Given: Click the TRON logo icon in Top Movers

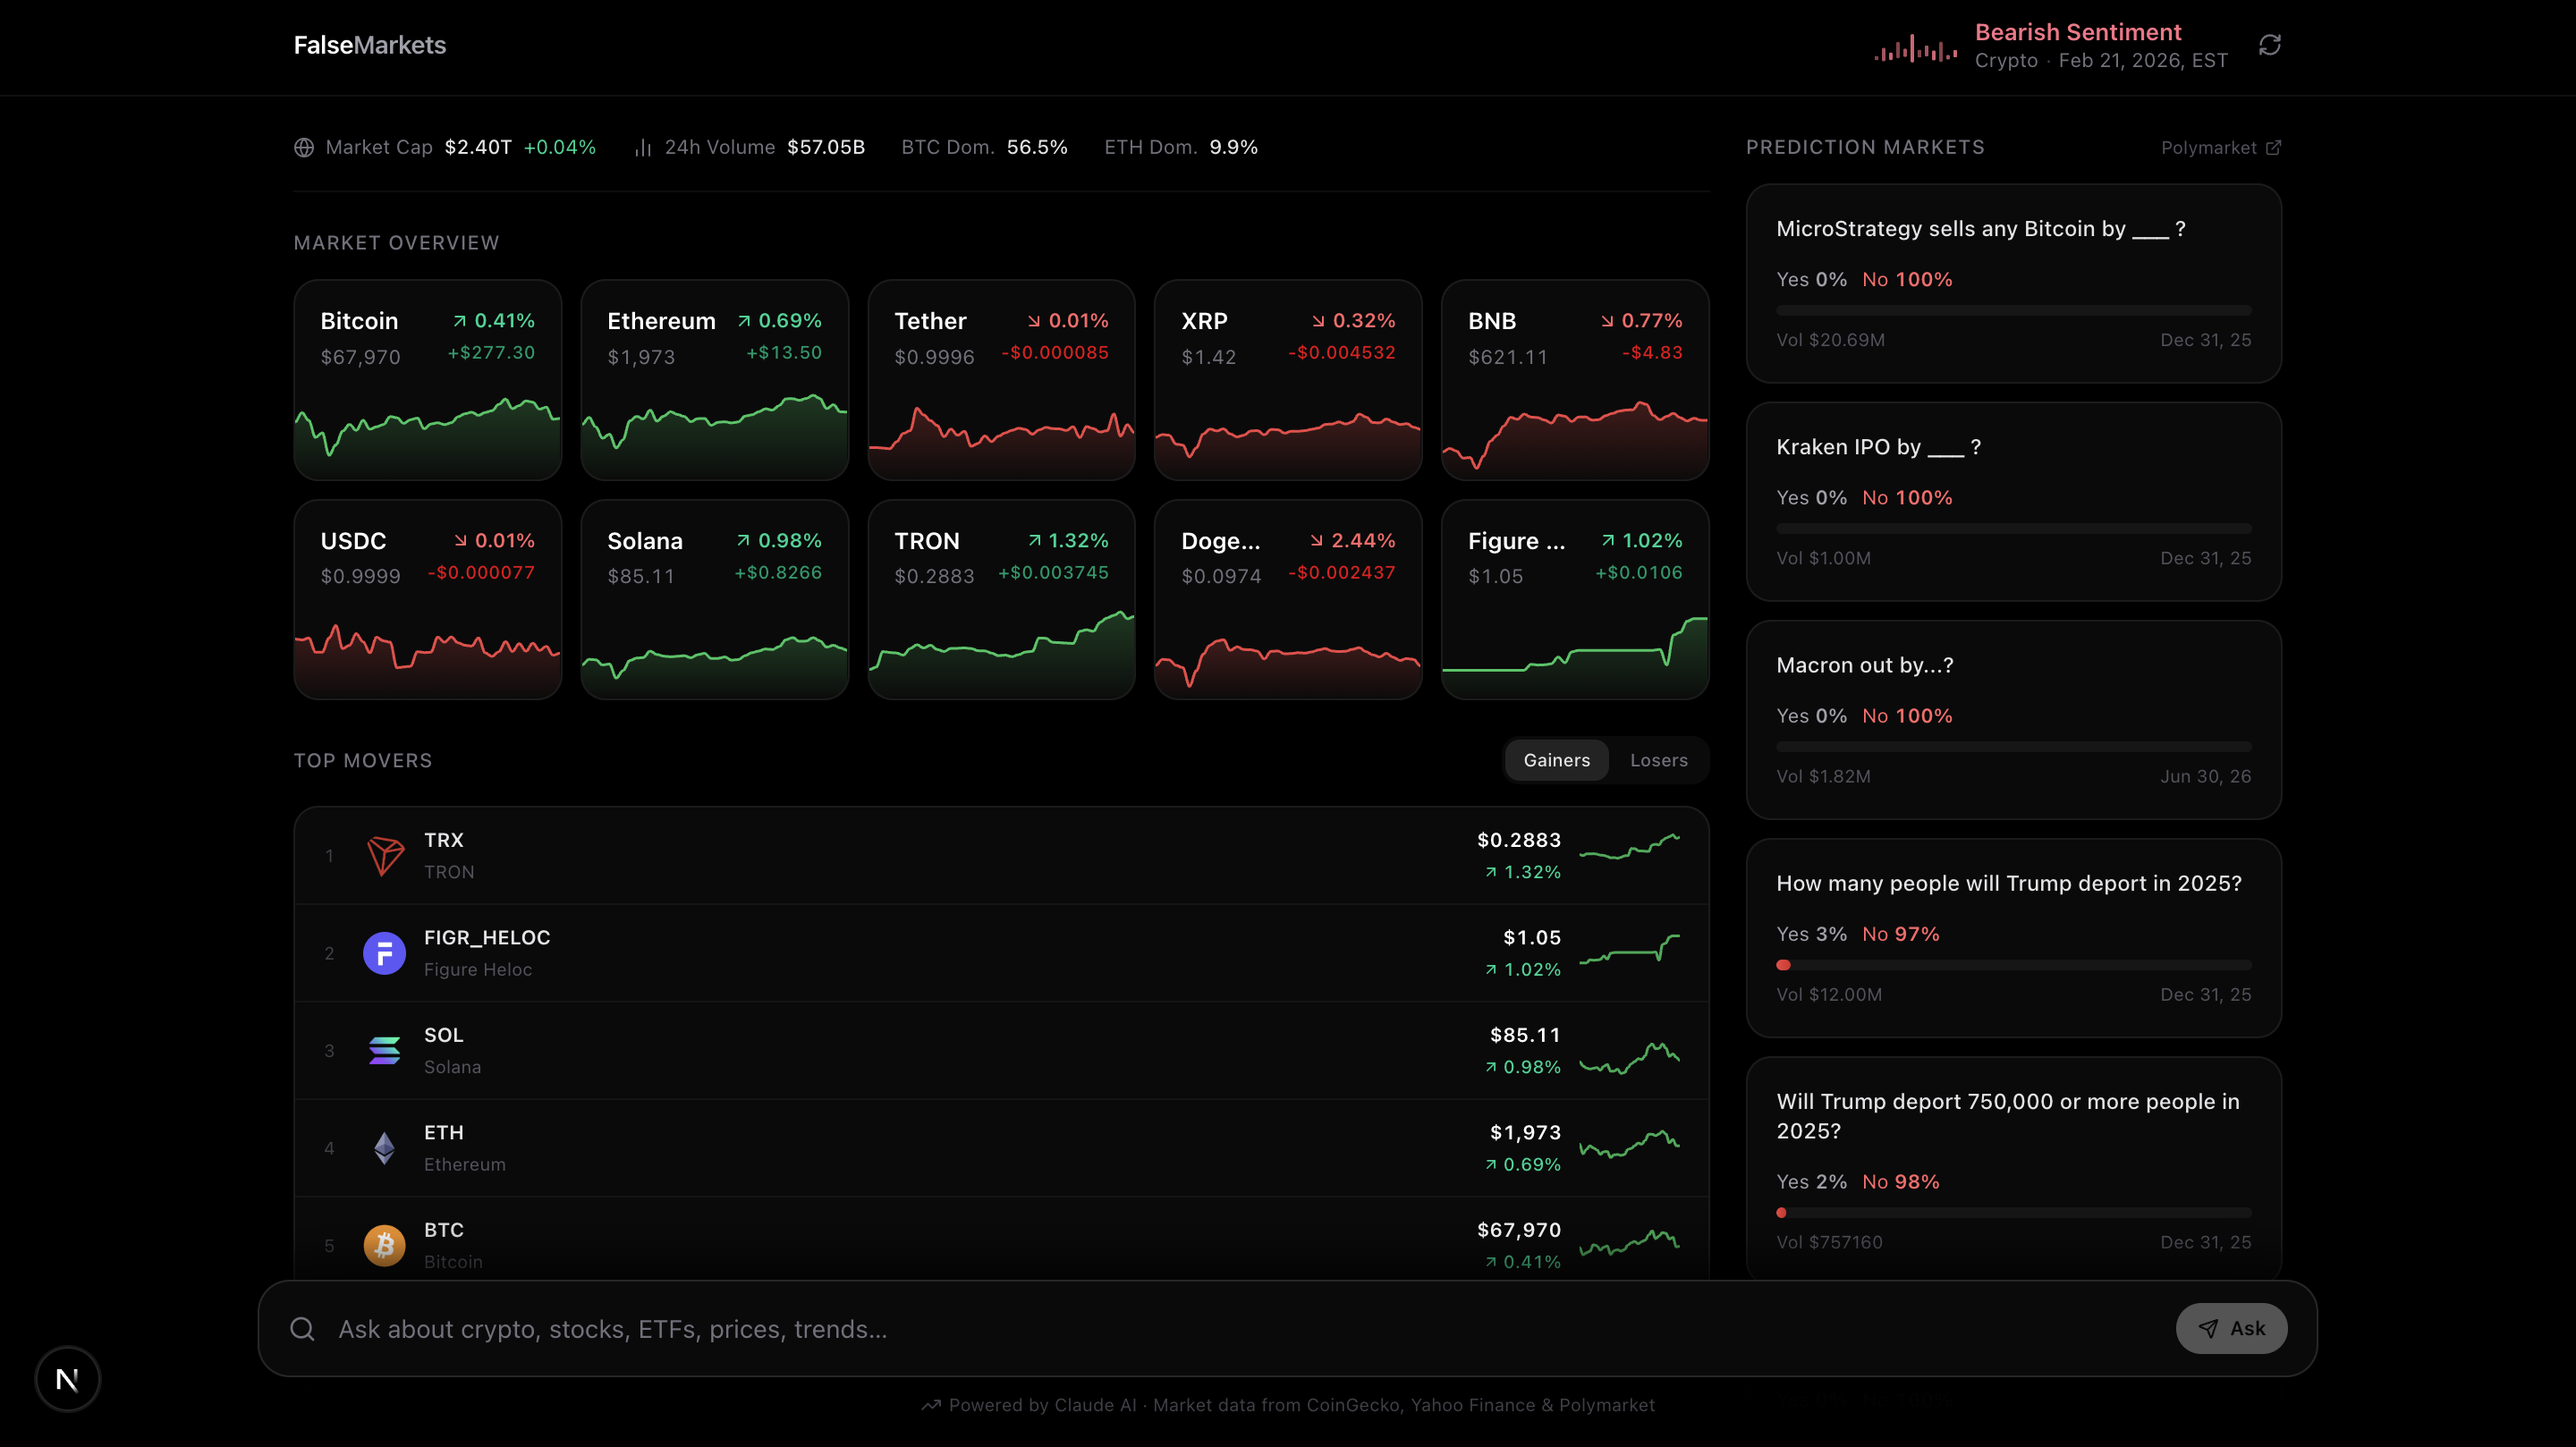Looking at the screenshot, I should pos(384,856).
